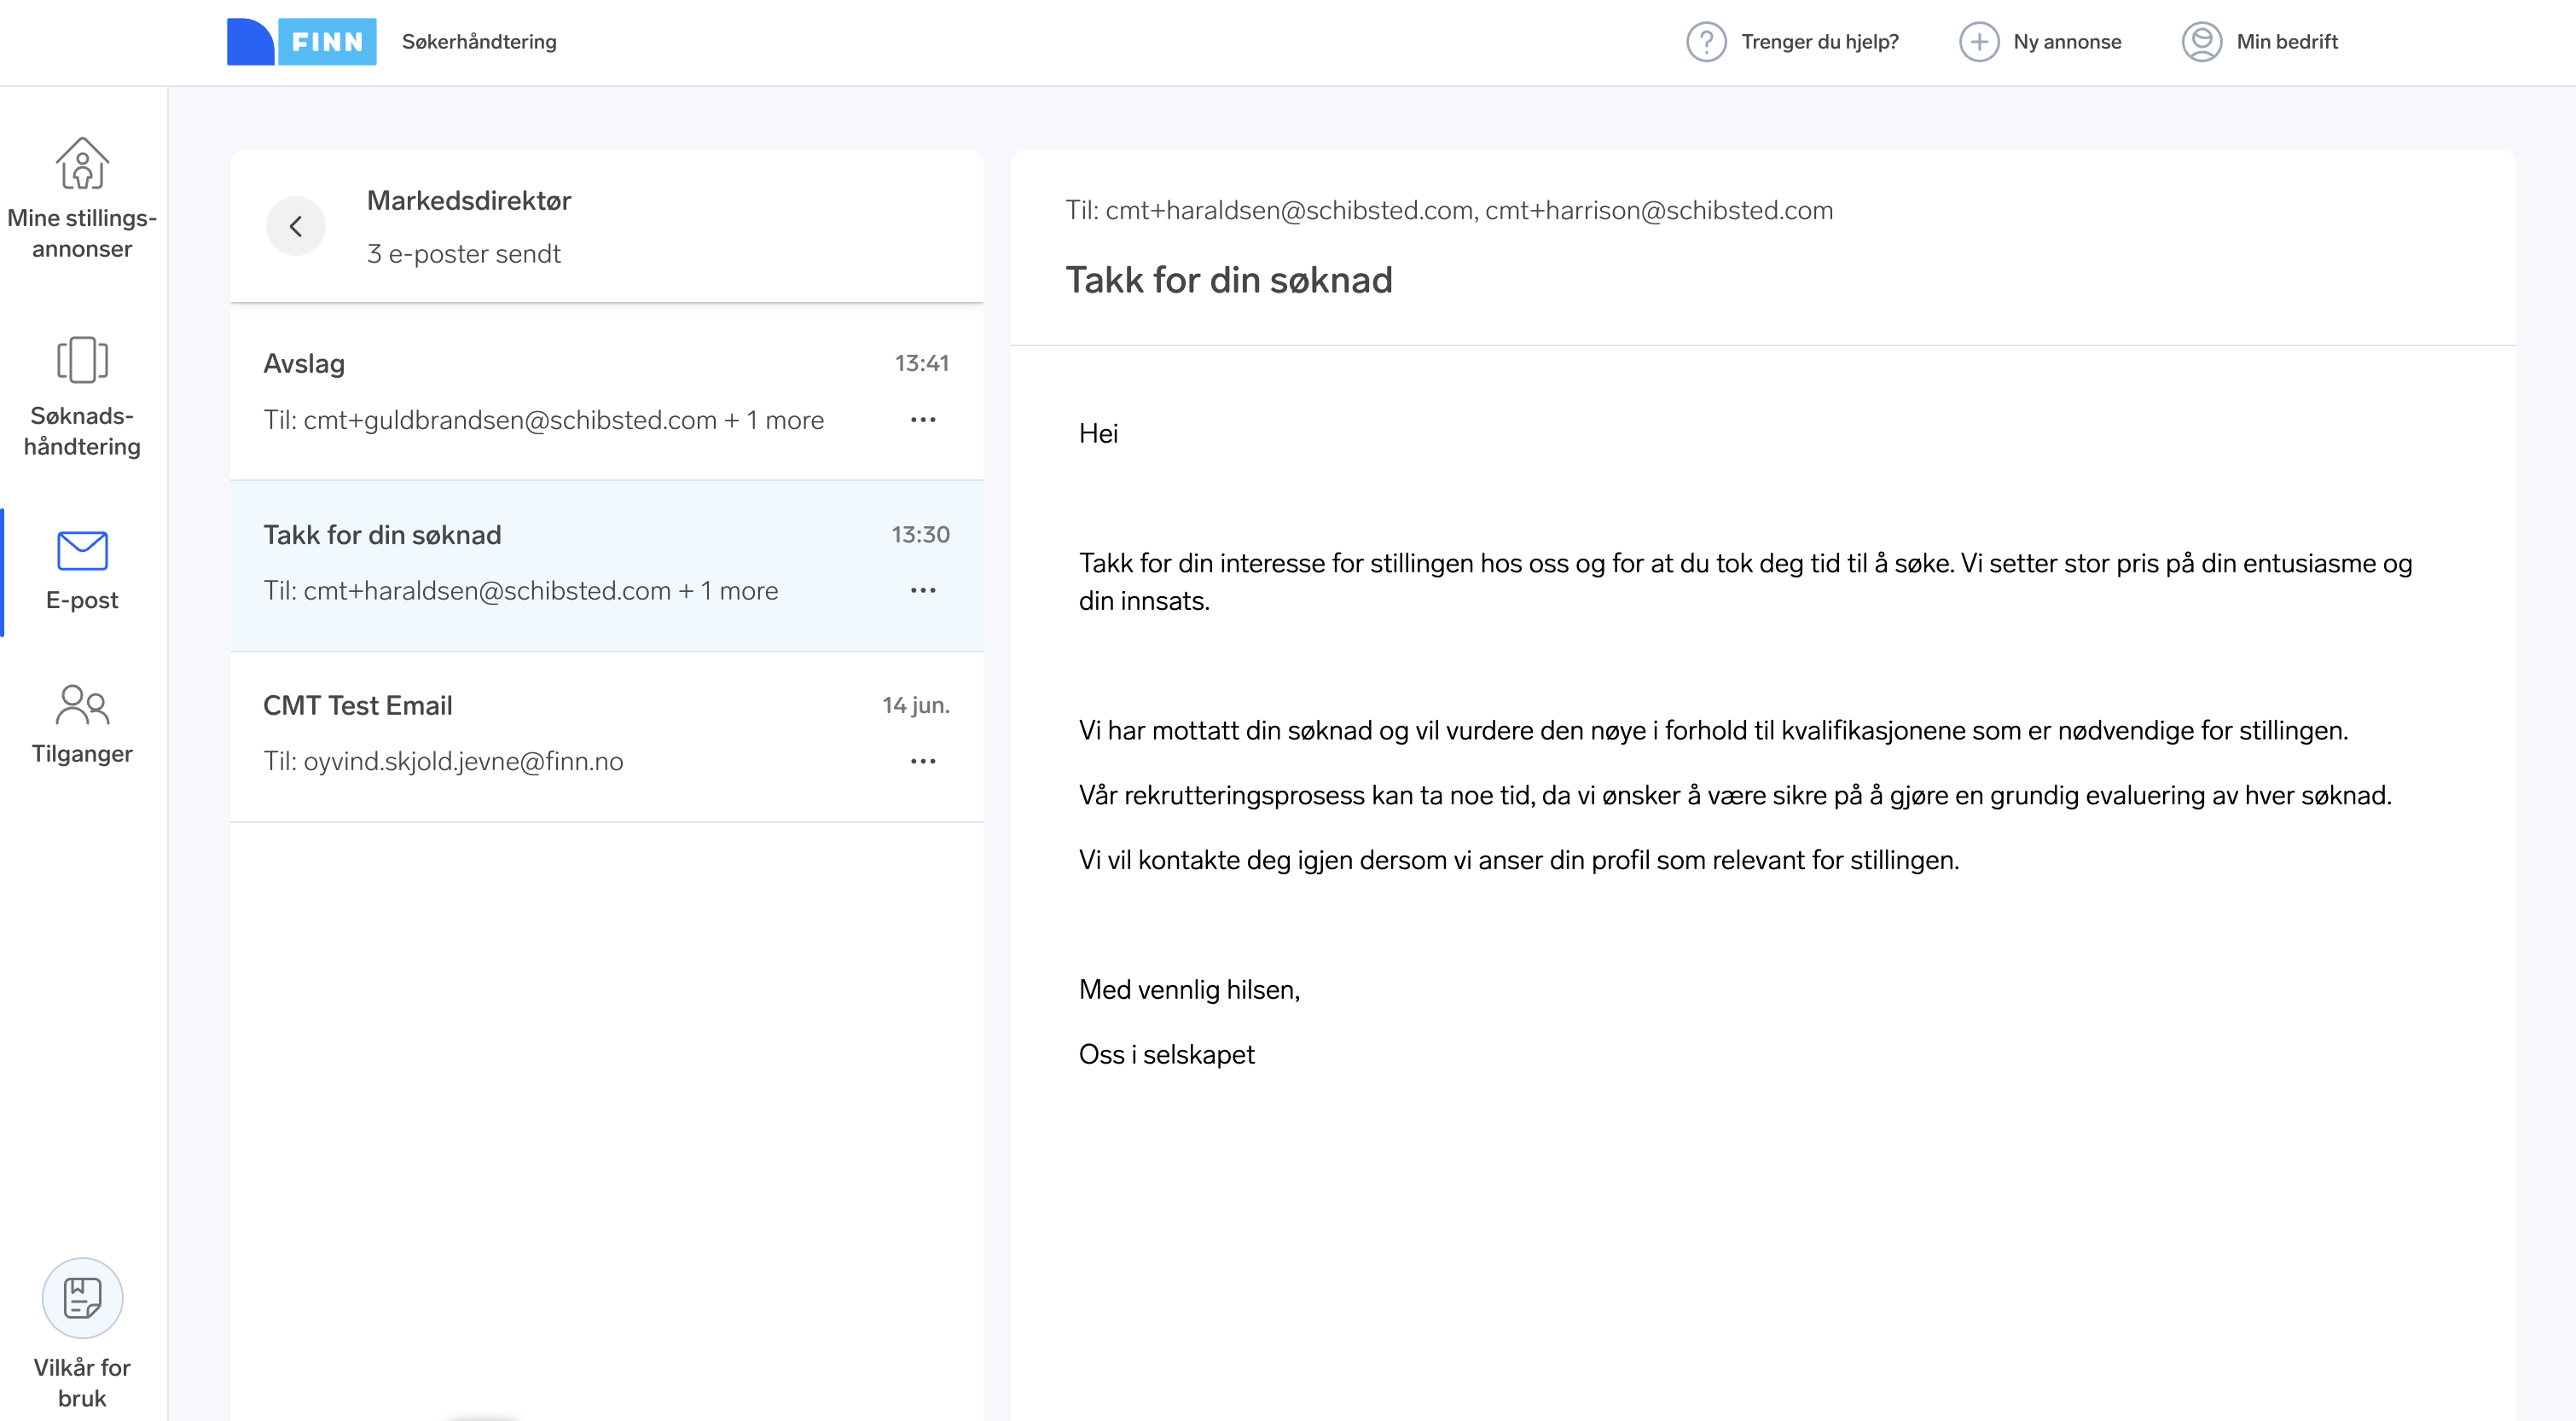This screenshot has width=2576, height=1421.
Task: Select the E-post envelope icon
Action: point(82,551)
